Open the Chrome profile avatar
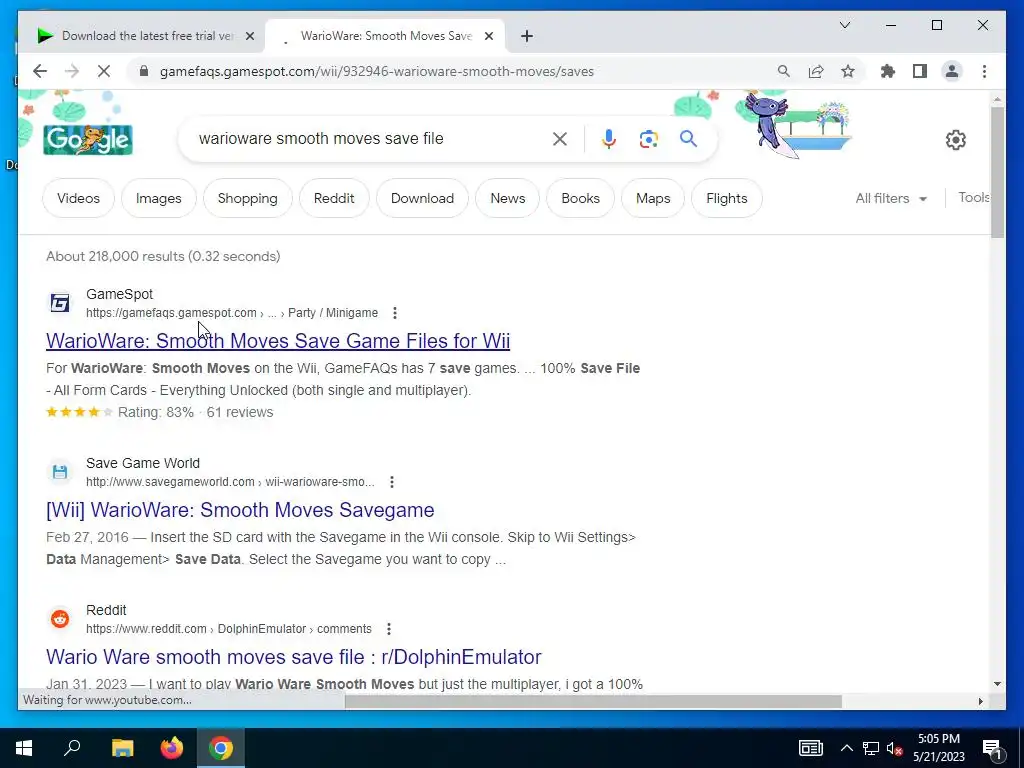Viewport: 1024px width, 768px height. click(952, 71)
